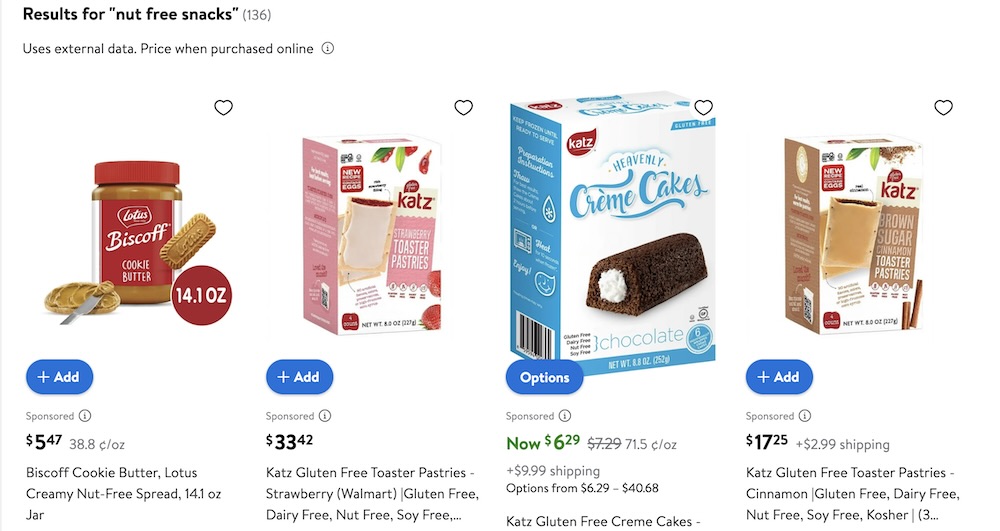Add Katz Cinnamon Toaster Pastries to cart

point(780,377)
